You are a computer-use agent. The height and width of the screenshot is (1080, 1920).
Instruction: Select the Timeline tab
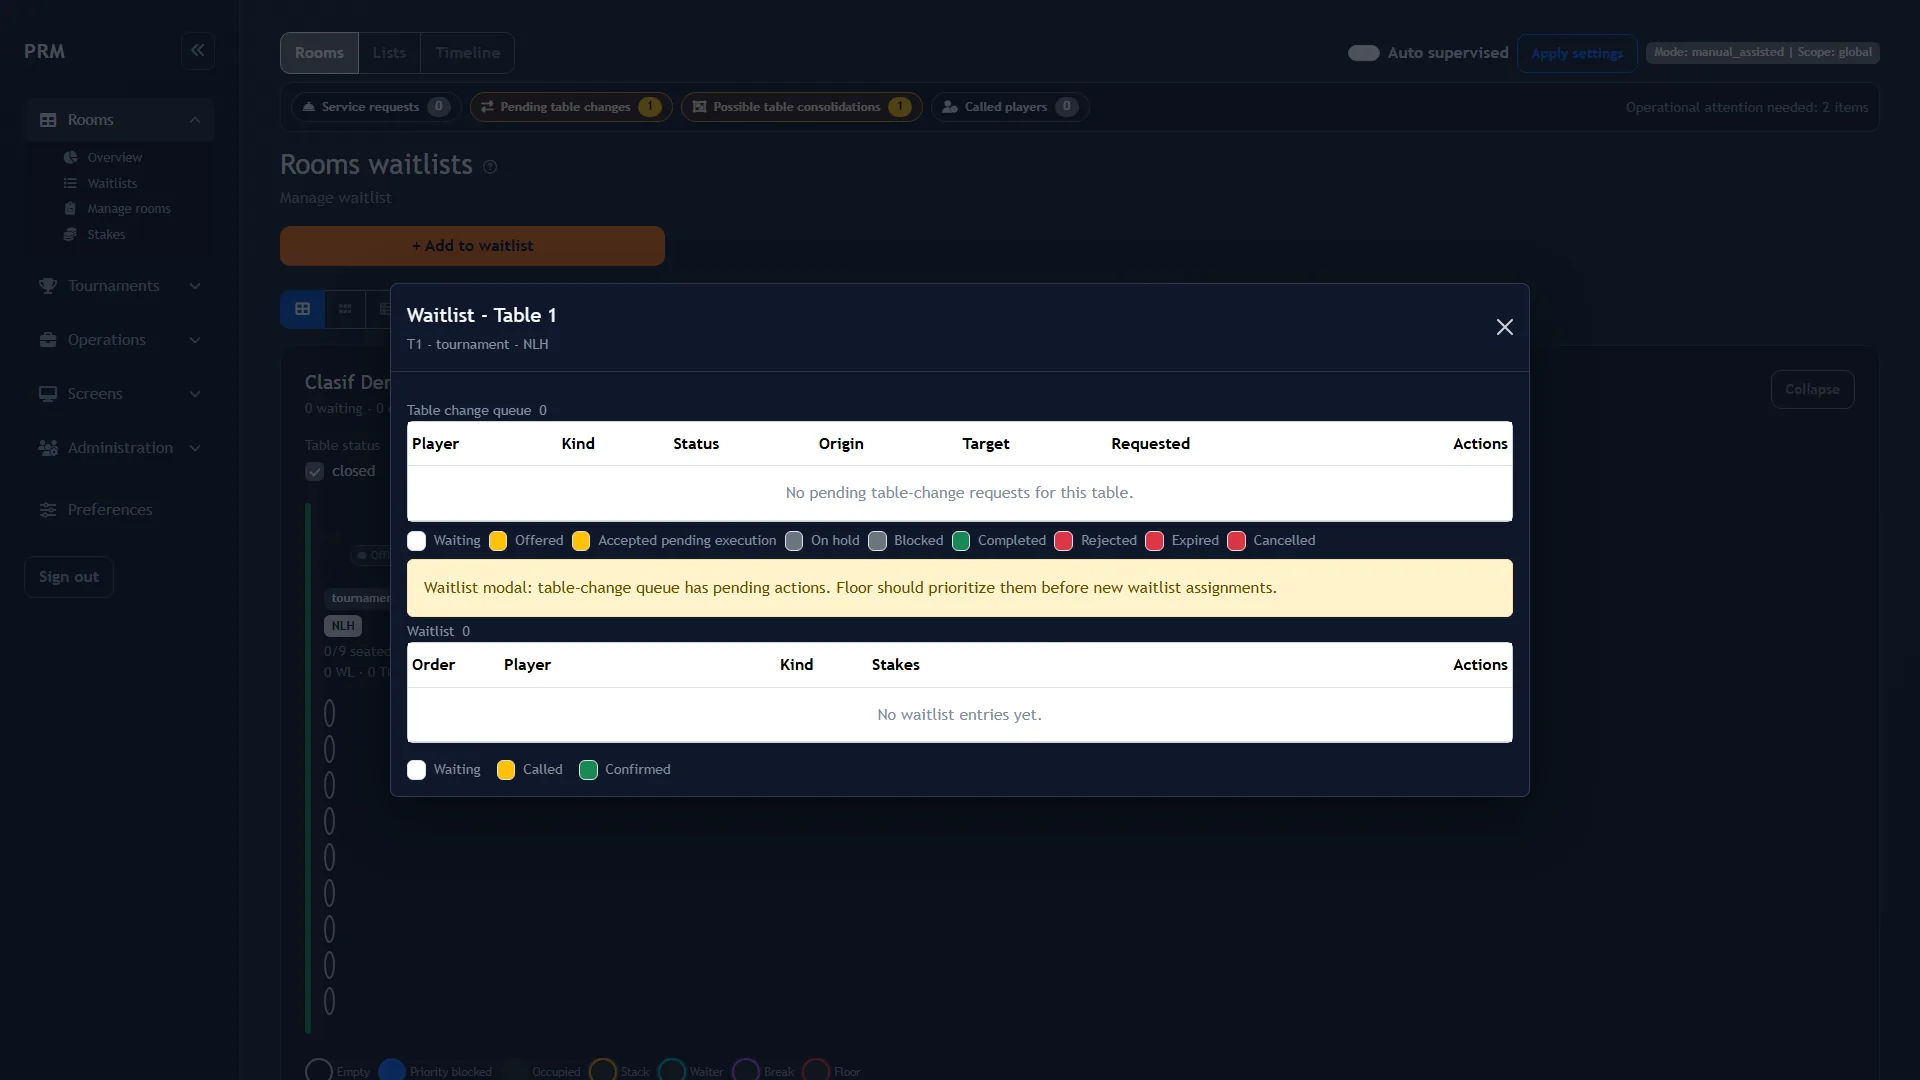467,53
